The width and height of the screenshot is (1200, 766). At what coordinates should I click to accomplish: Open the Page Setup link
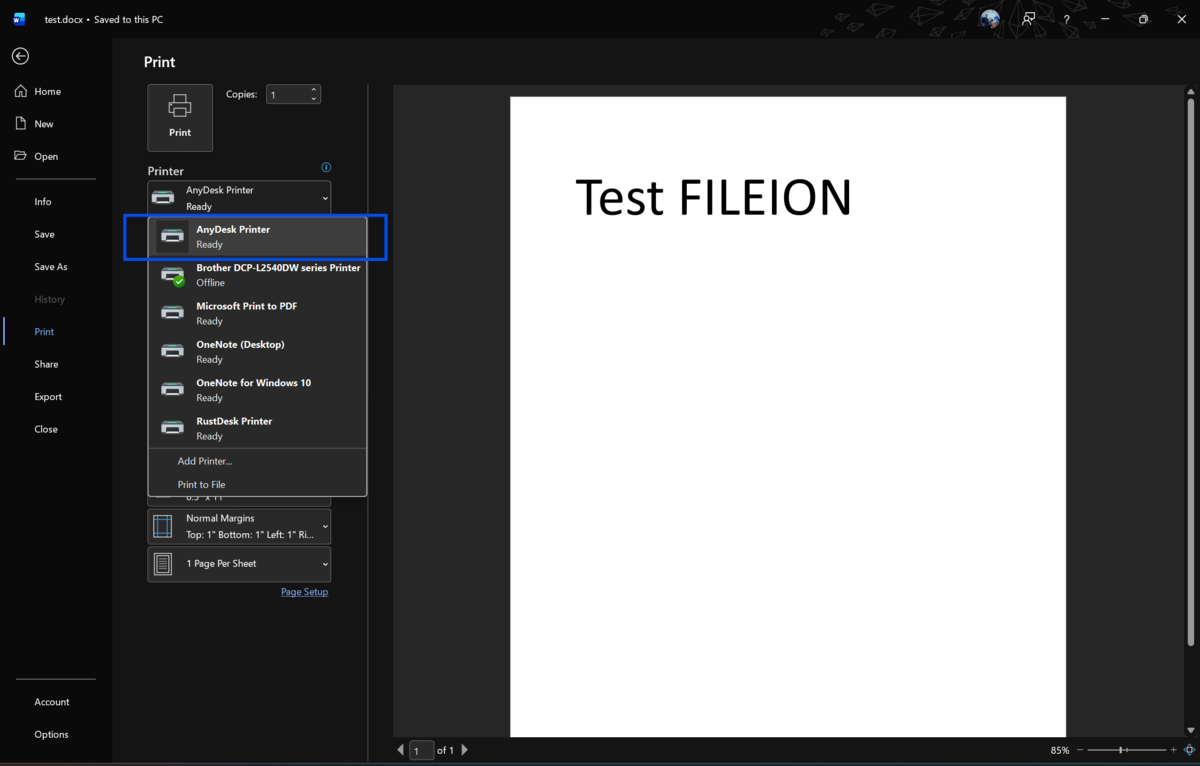click(x=304, y=592)
